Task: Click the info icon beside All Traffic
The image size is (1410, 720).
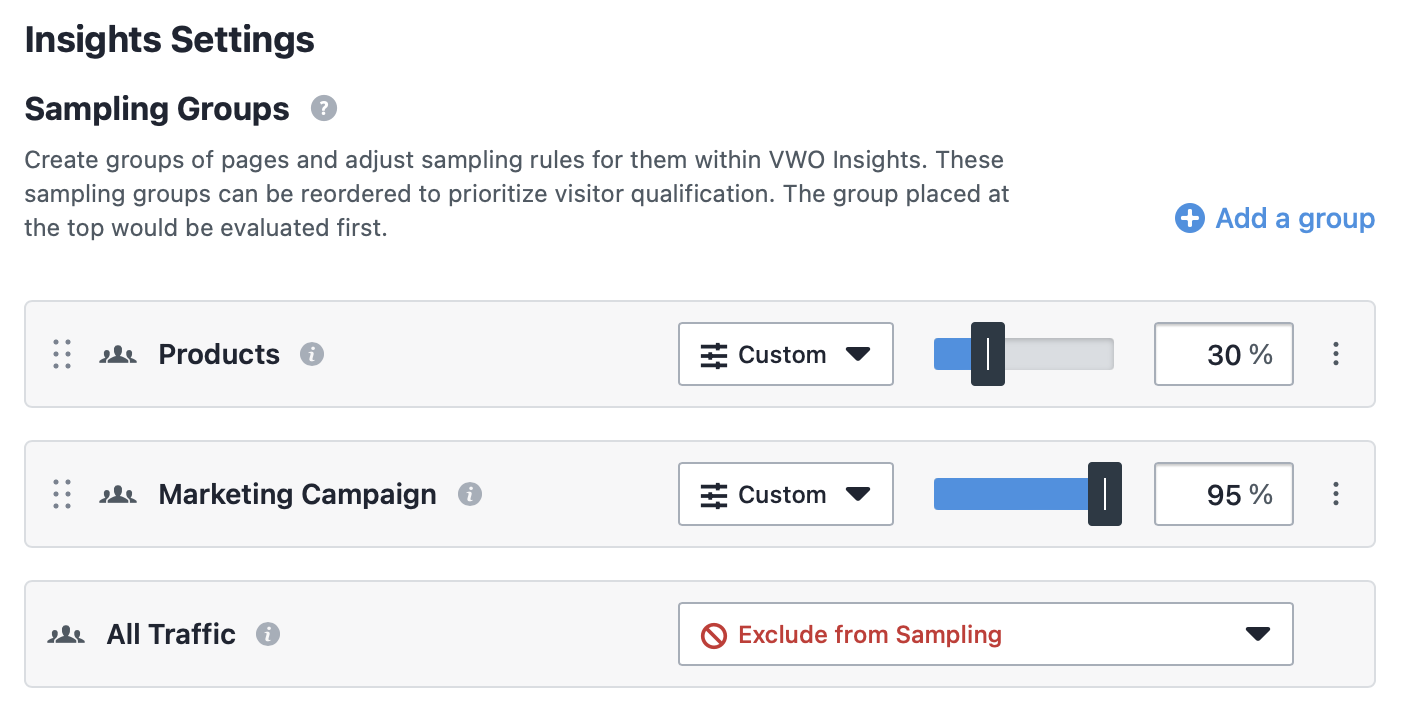Action: [x=268, y=634]
